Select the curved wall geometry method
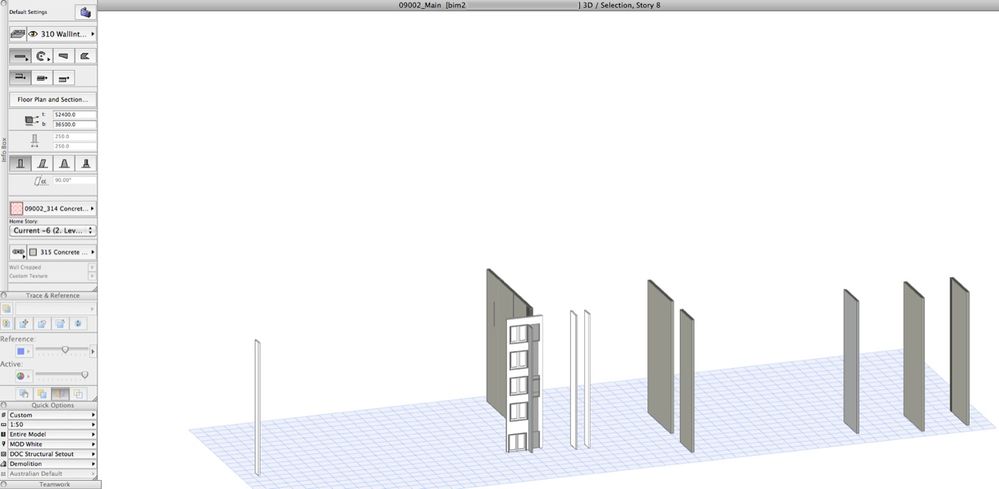Image resolution: width=999 pixels, height=489 pixels. 42,56
